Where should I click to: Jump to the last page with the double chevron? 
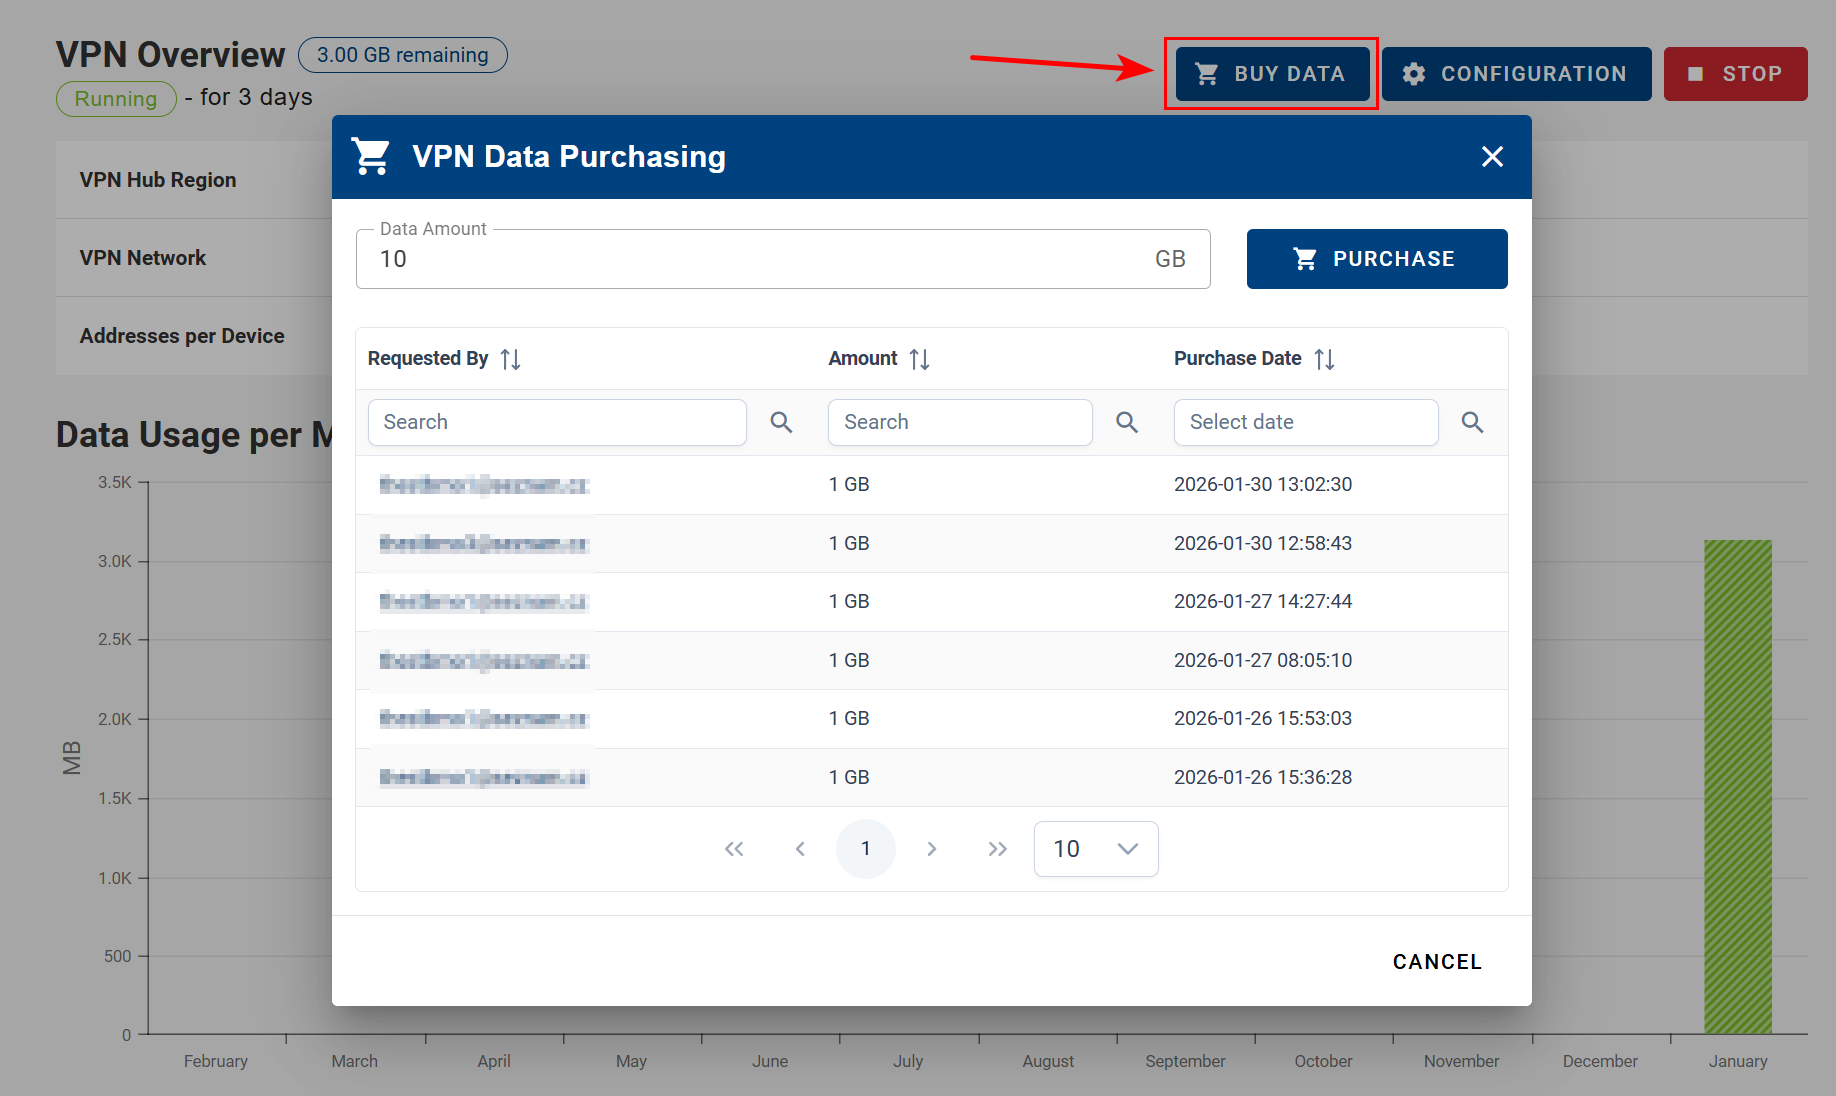[x=997, y=848]
